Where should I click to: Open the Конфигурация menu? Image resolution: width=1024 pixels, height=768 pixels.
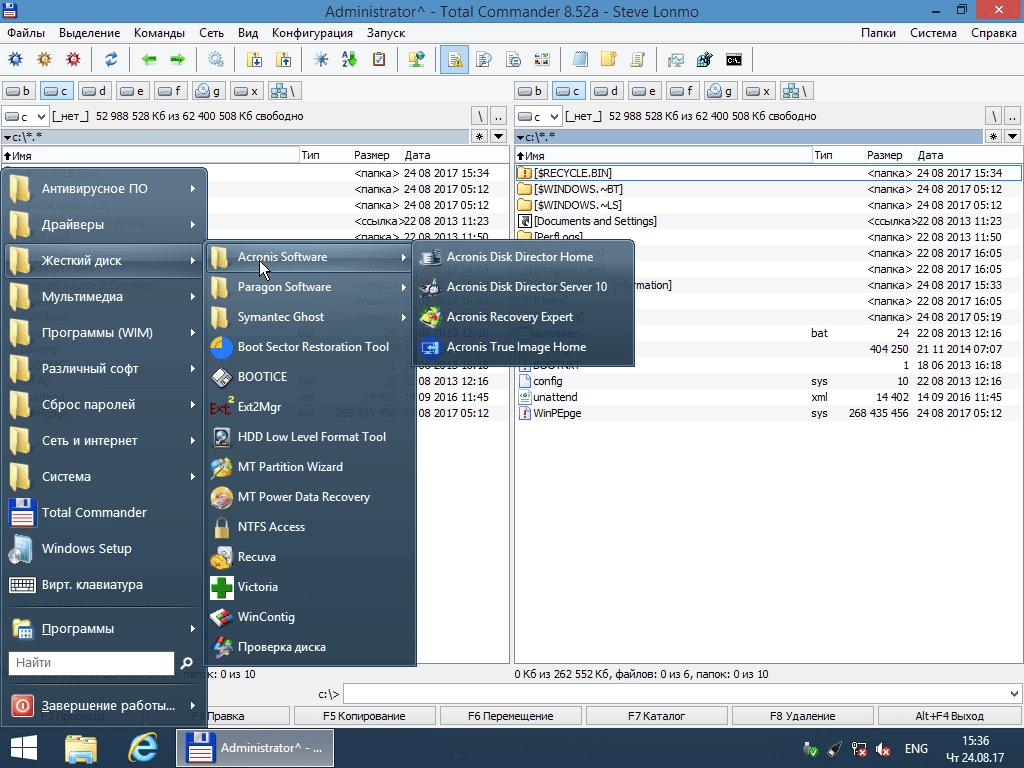(x=312, y=33)
